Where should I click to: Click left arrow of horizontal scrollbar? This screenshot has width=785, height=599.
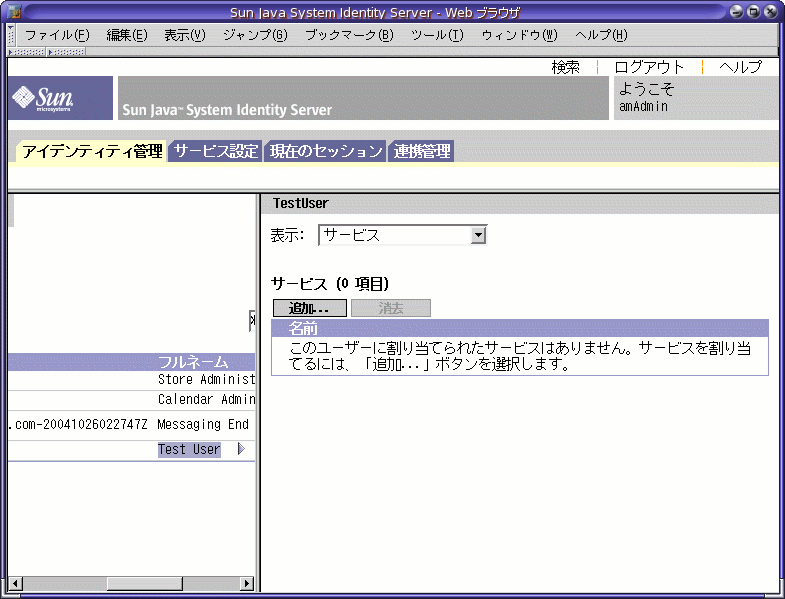coord(16,583)
